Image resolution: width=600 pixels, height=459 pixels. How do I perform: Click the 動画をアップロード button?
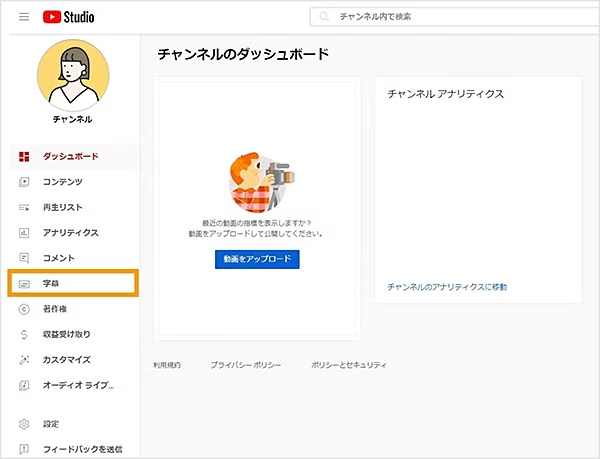[257, 259]
